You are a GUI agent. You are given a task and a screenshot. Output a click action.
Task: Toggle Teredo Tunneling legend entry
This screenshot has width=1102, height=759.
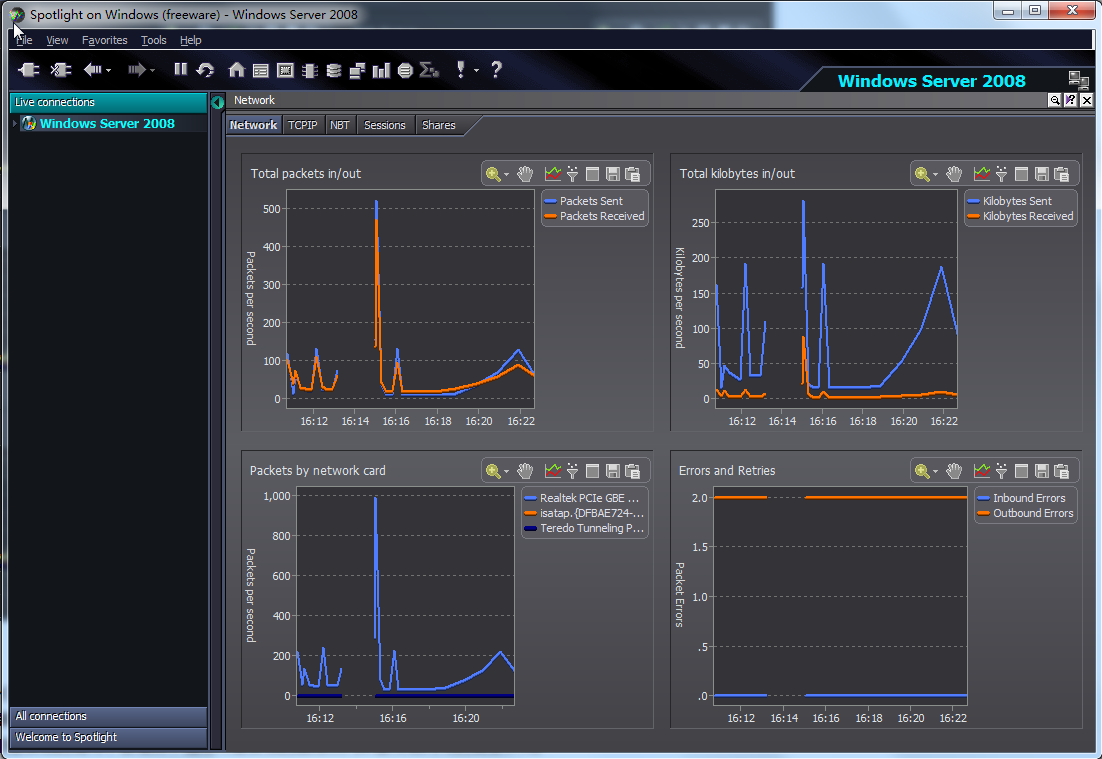584,528
